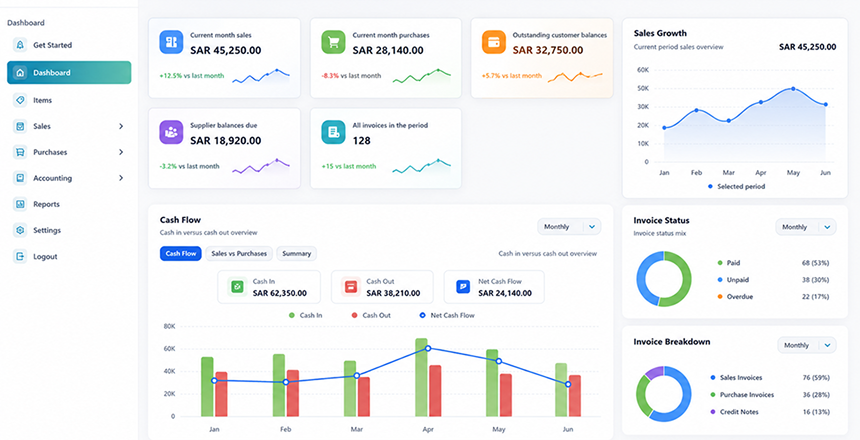
Task: Click the Logout menu entry
Action: (x=69, y=256)
